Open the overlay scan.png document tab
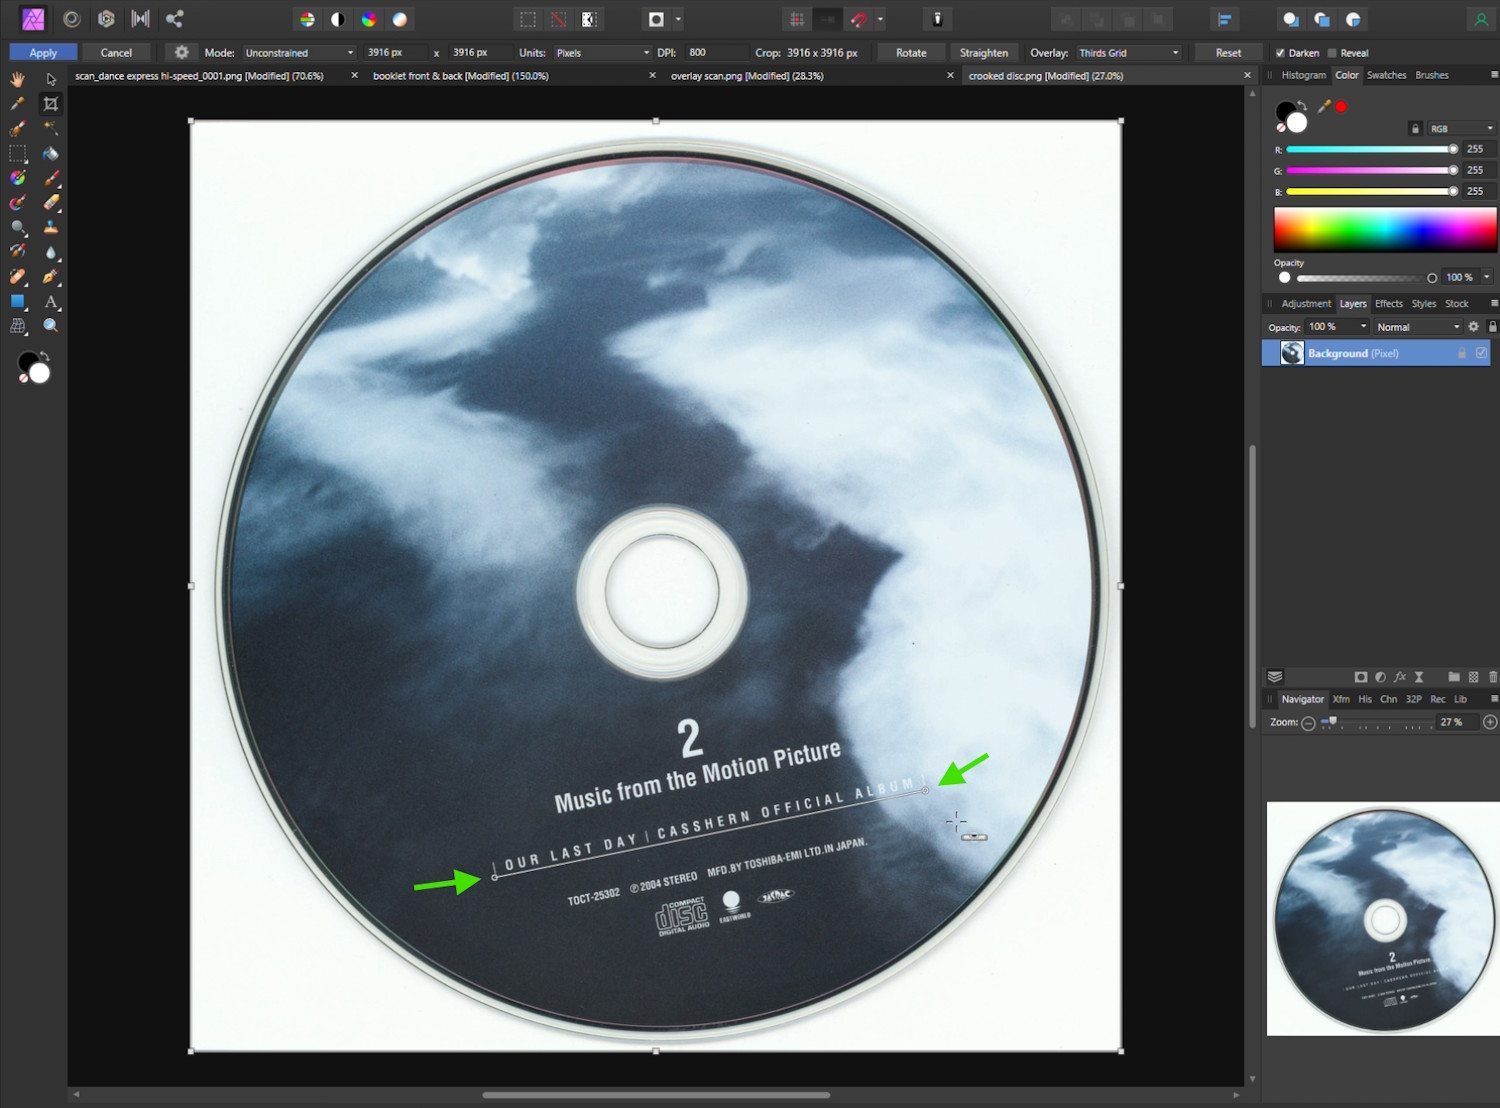Screen dimensions: 1500x1108 [x=747, y=76]
